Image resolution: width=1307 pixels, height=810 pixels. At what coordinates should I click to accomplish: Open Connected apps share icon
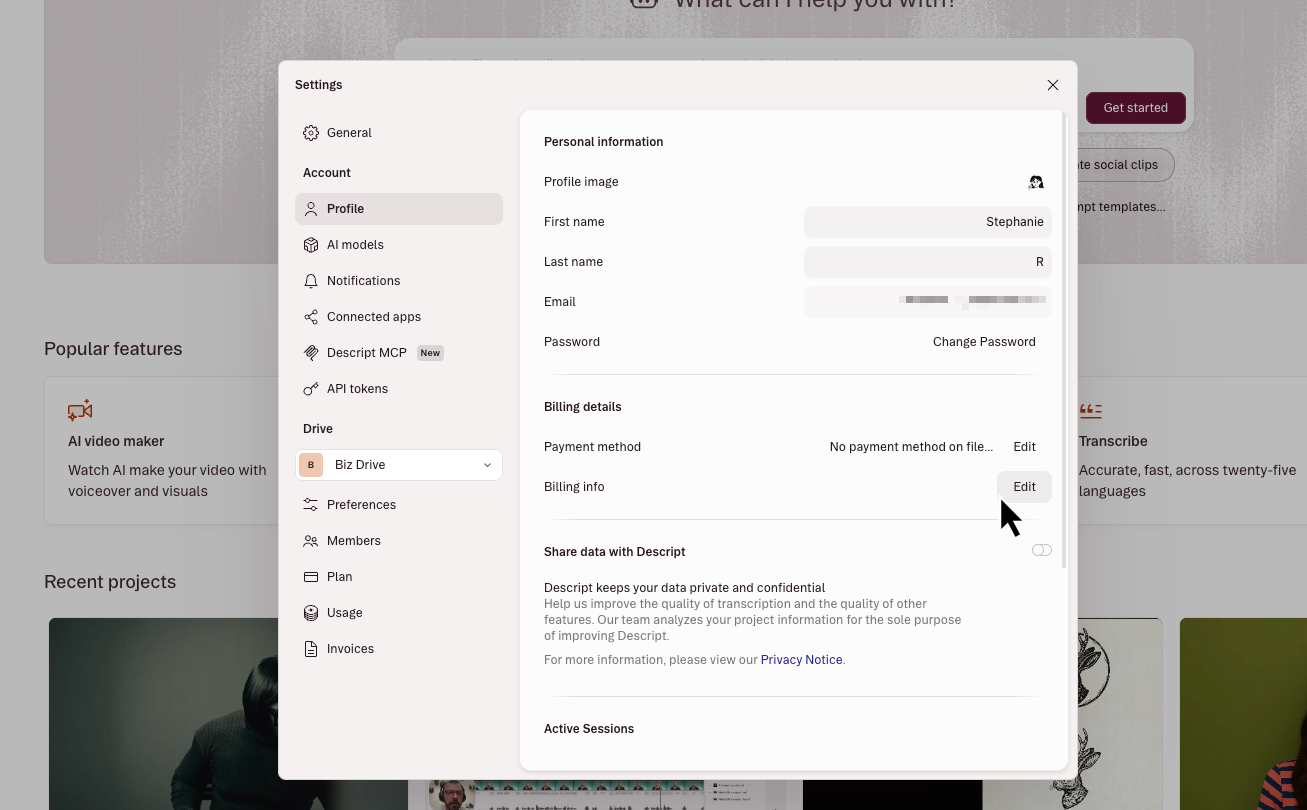[x=311, y=317]
